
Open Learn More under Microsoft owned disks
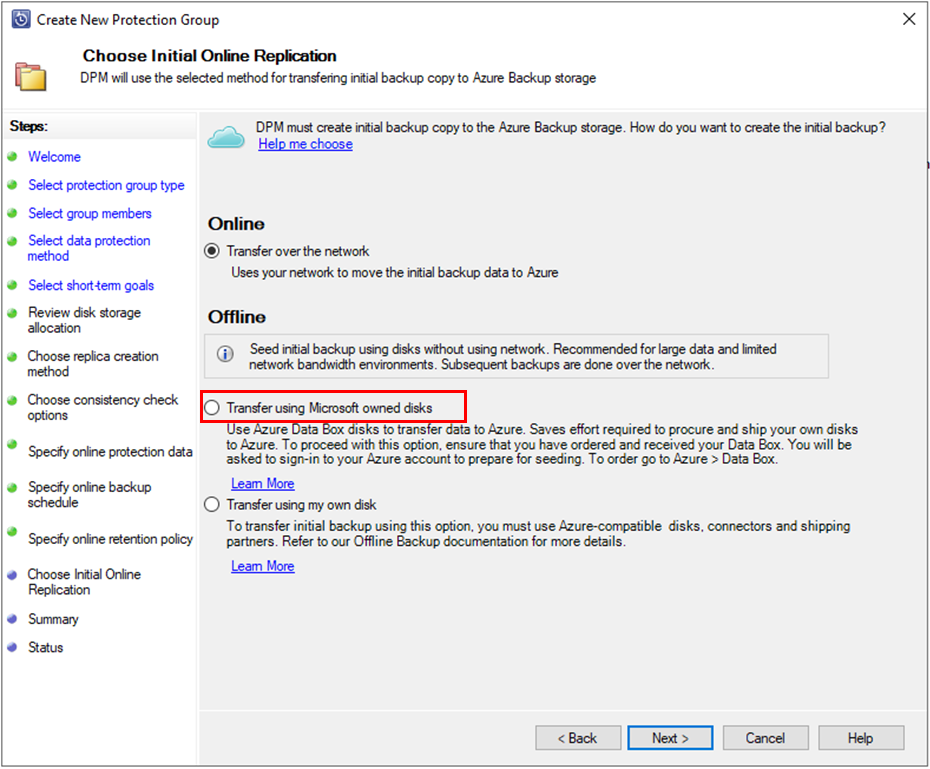(x=263, y=484)
